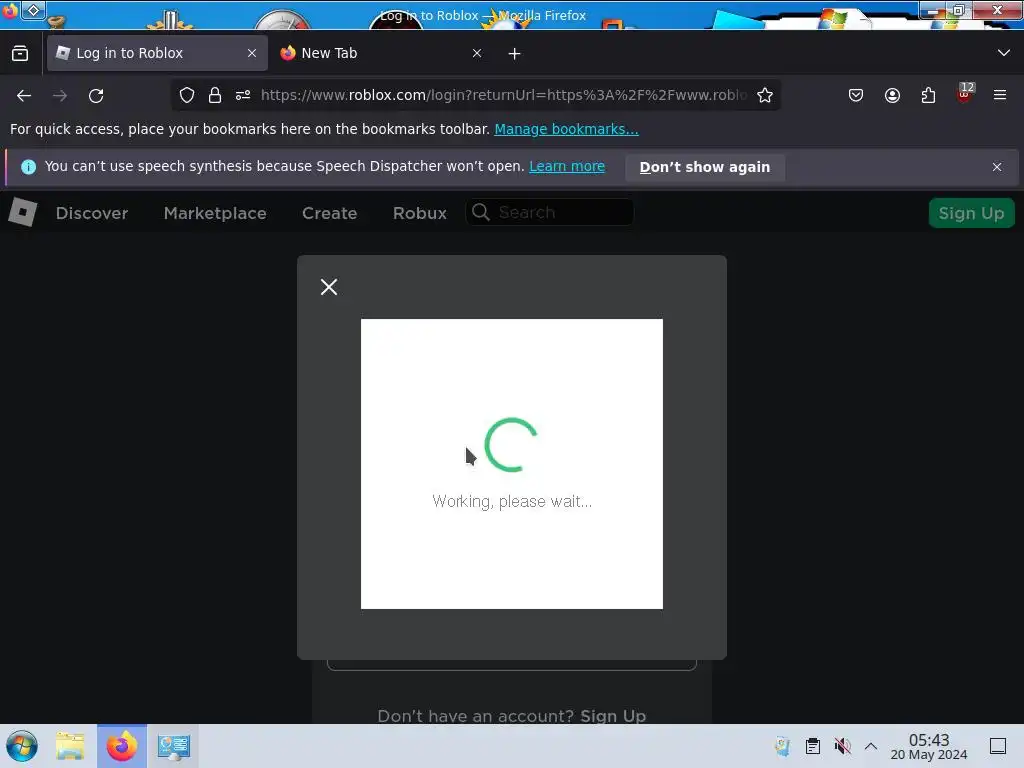This screenshot has width=1024, height=768.
Task: Open site permissions icon in address bar
Action: point(243,95)
